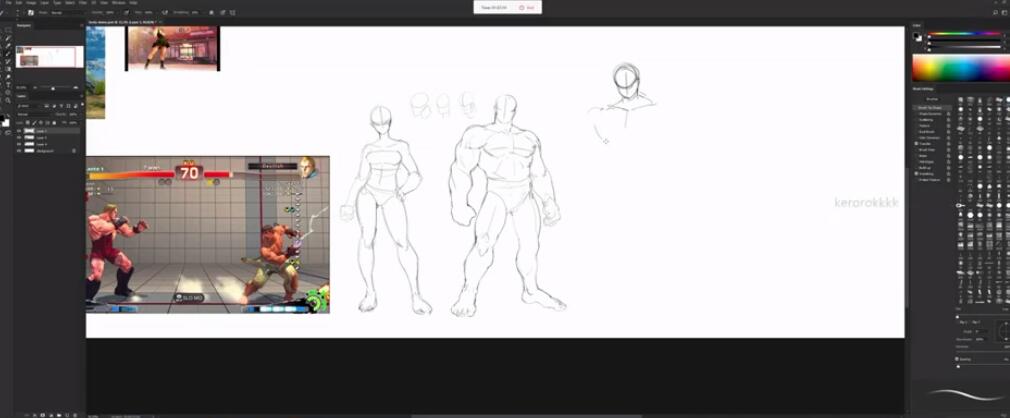Lock transparent pixels in Layers panel
The image size is (1010, 418).
pos(28,123)
